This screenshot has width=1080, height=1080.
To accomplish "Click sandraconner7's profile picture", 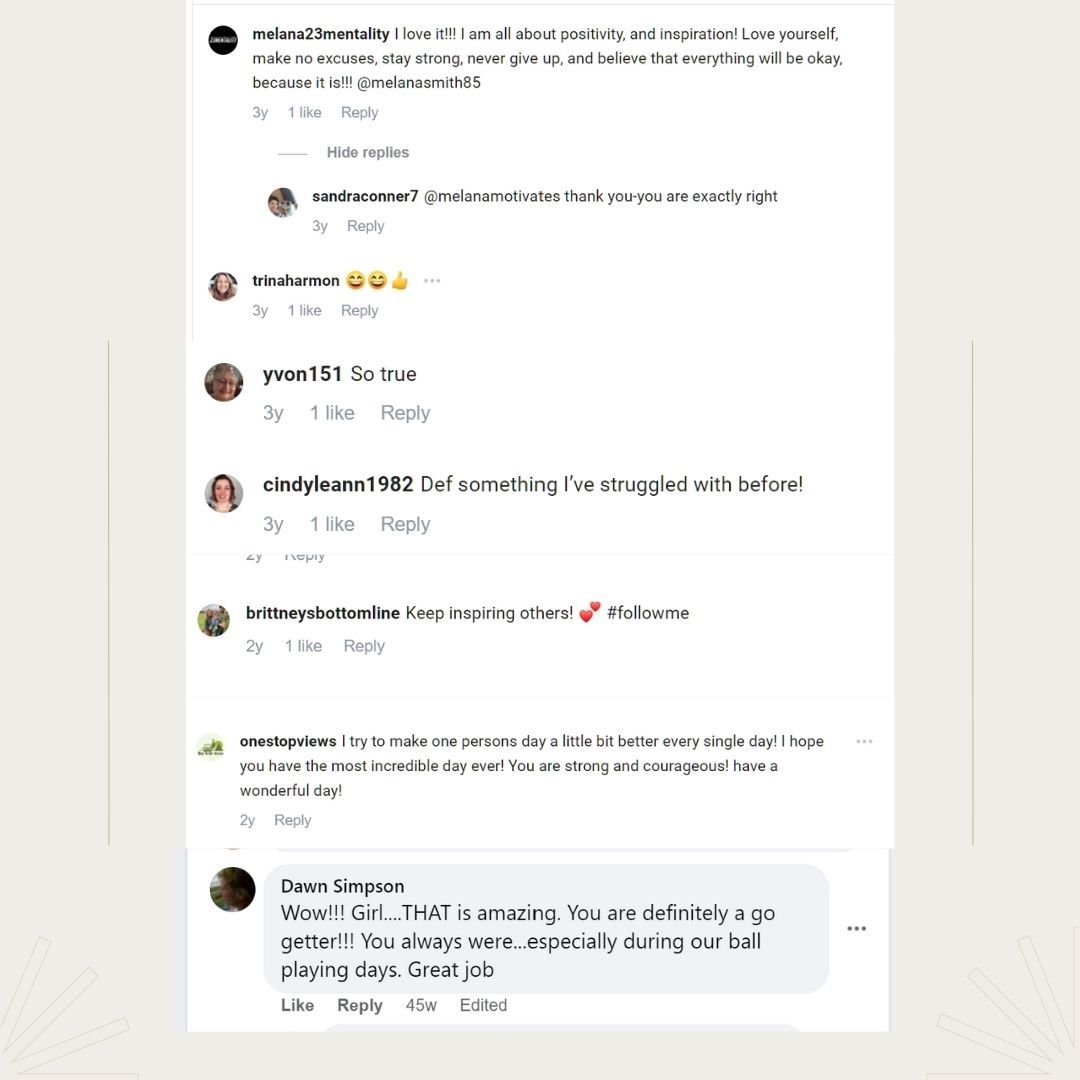I will pos(283,202).
